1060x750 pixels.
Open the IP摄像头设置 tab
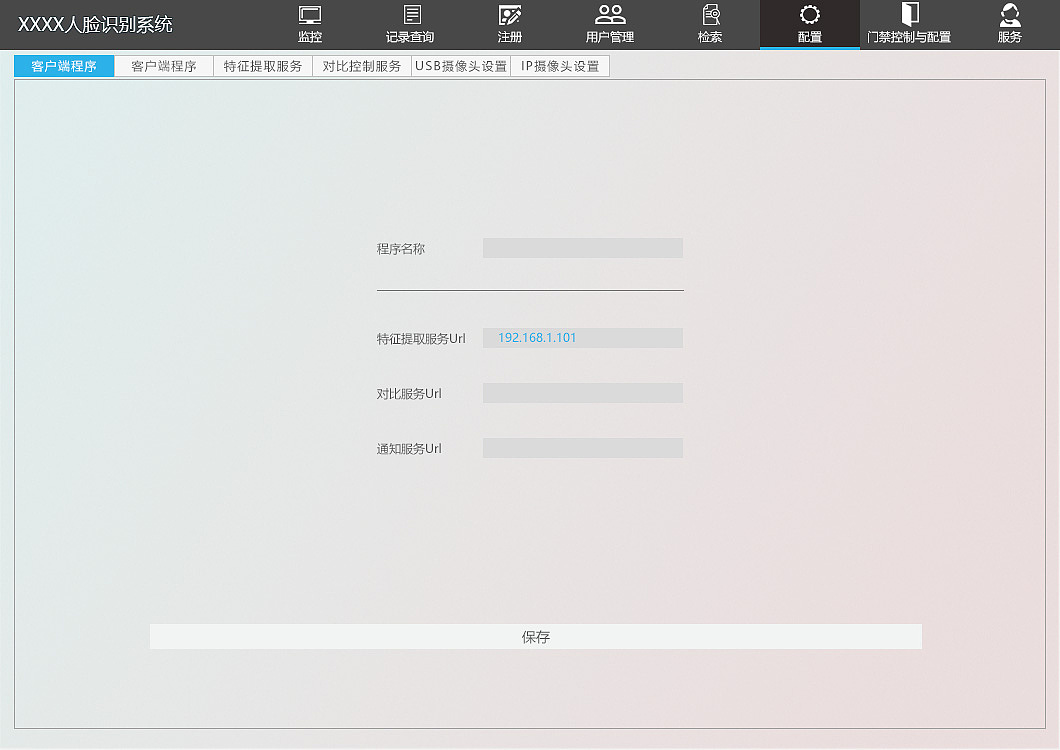coord(559,65)
